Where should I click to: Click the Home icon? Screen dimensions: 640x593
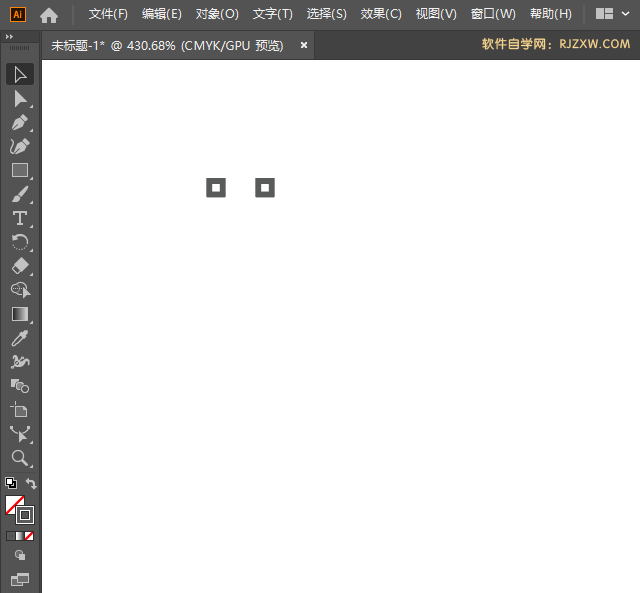coord(49,16)
